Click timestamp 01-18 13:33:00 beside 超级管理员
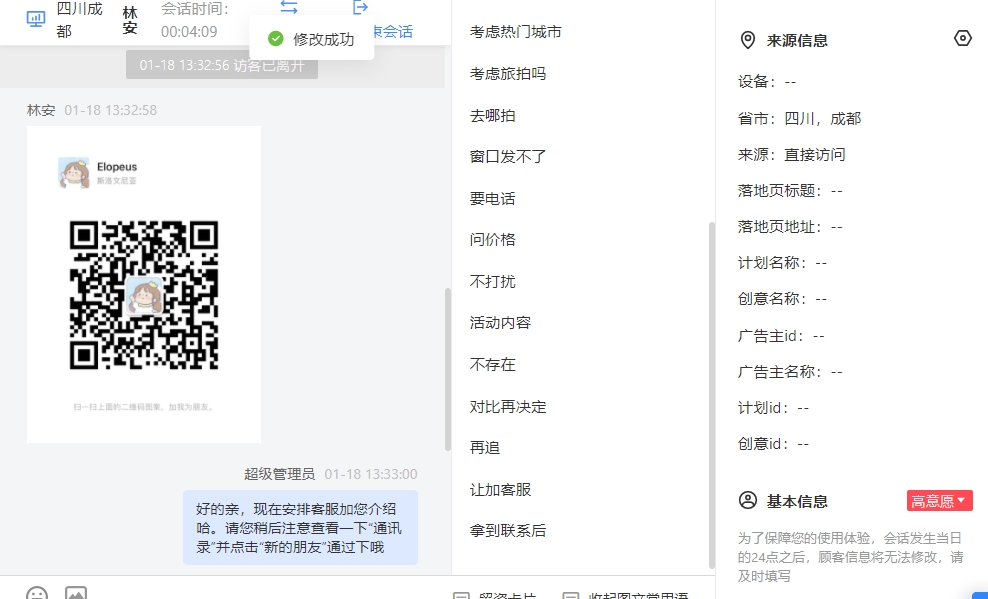This screenshot has height=599, width=988. pyautogui.click(x=370, y=474)
